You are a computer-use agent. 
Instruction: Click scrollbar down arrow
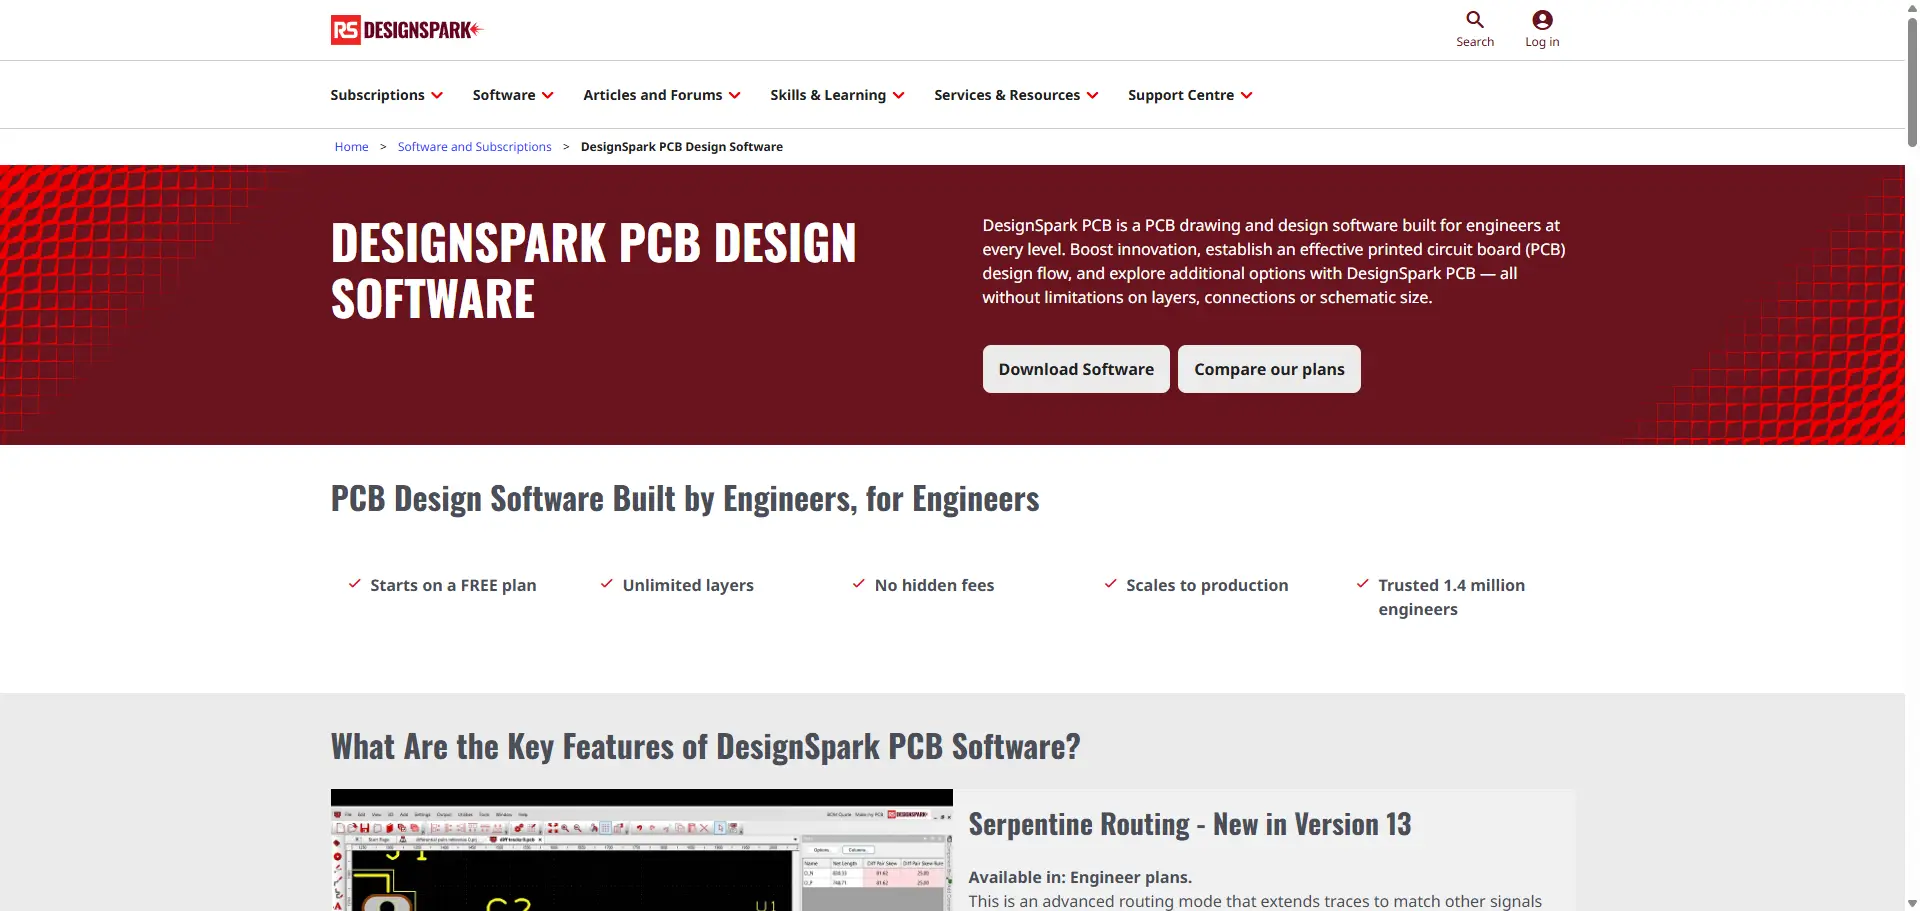pyautogui.click(x=1912, y=903)
